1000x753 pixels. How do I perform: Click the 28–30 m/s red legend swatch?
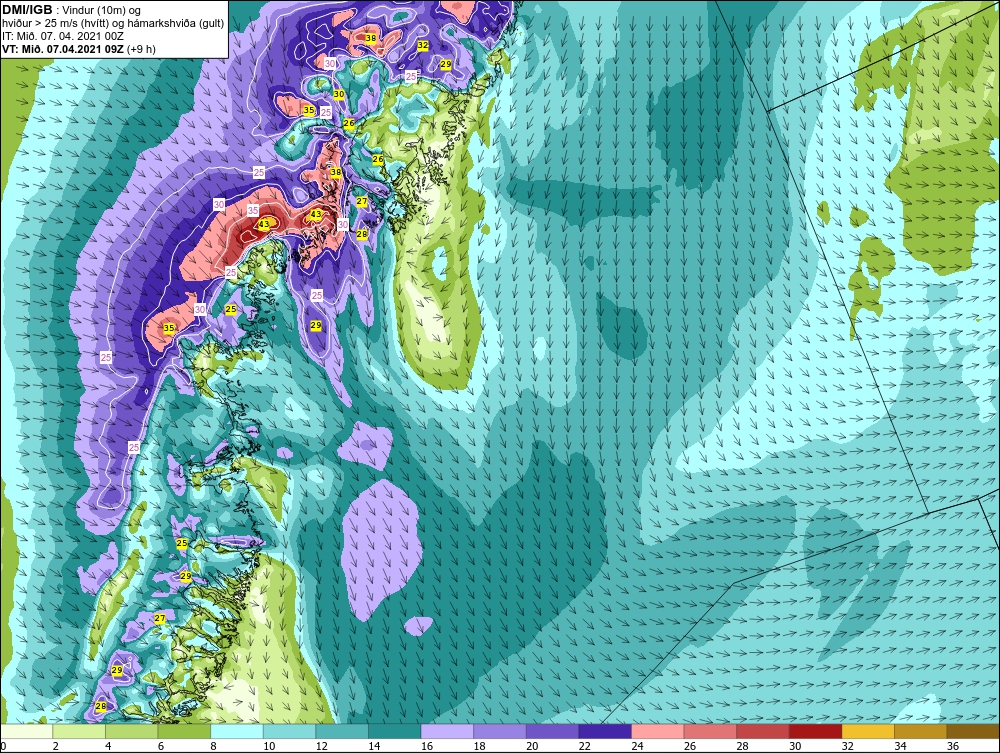click(763, 731)
